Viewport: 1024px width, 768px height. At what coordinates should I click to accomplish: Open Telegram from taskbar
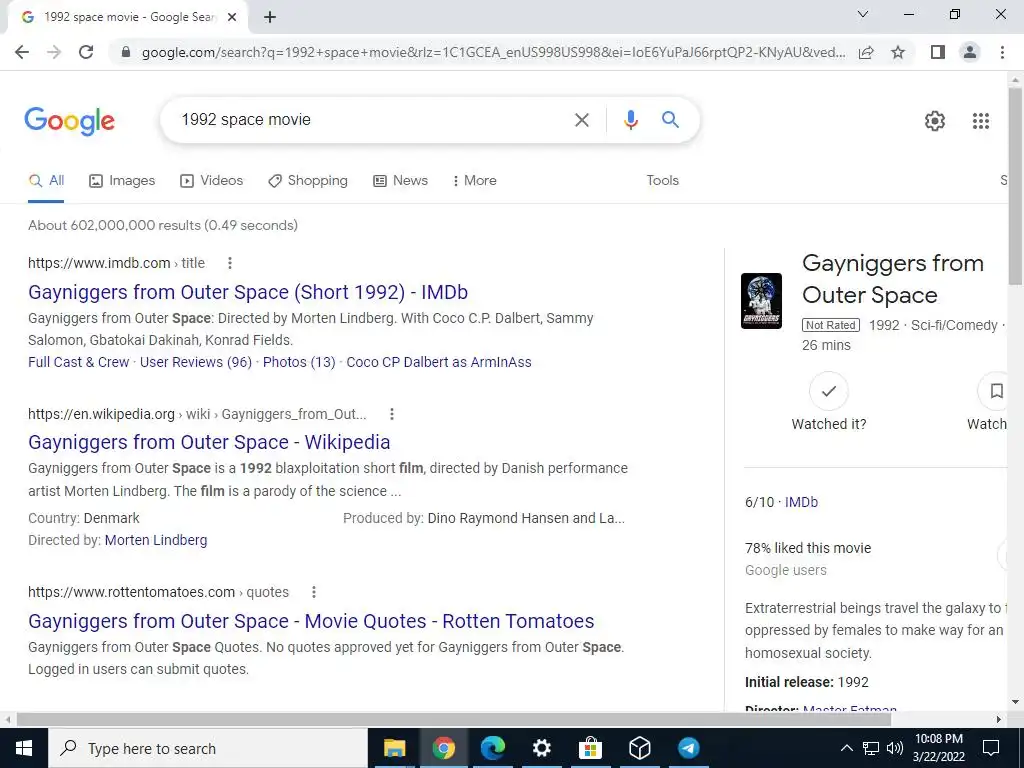click(688, 748)
